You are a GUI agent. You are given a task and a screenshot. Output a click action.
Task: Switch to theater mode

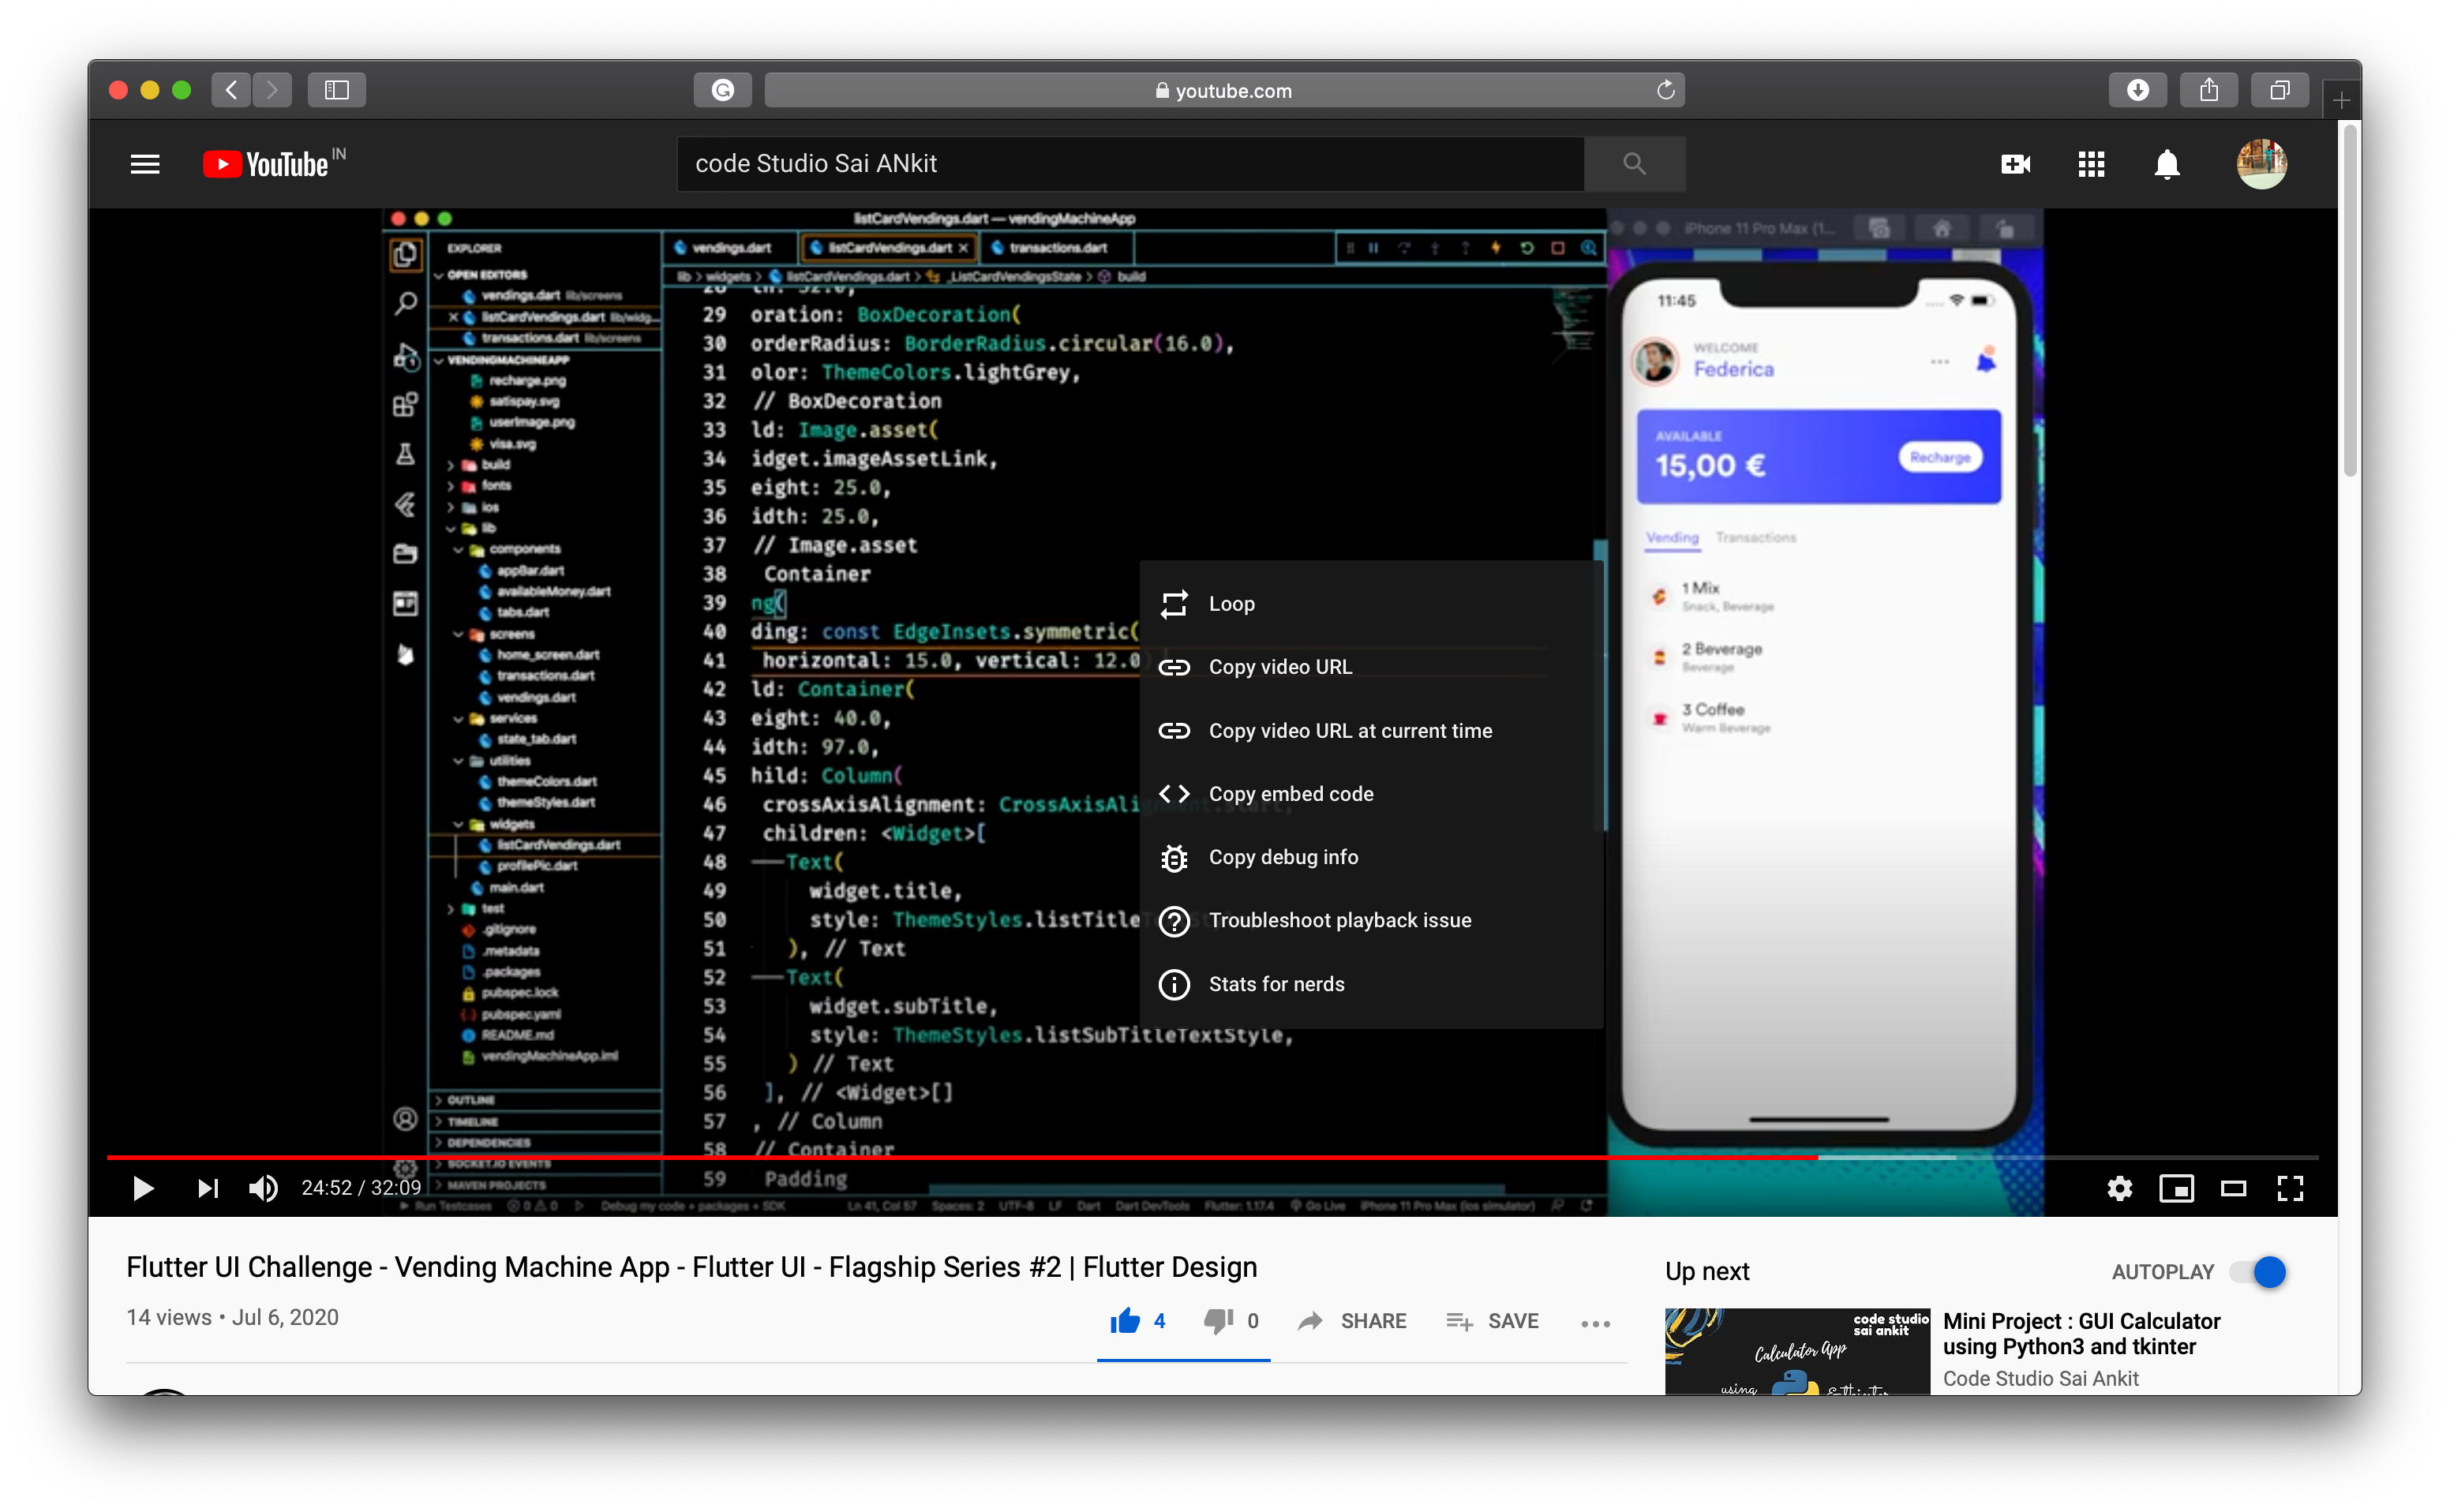[x=2233, y=1188]
